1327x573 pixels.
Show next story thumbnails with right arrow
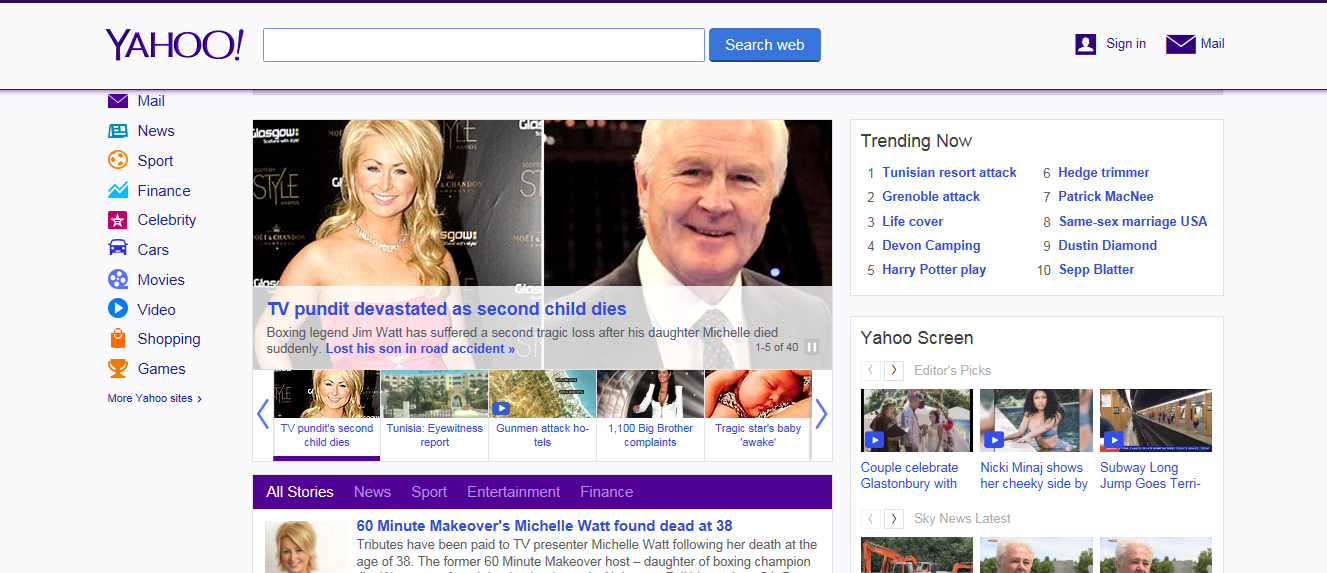pos(821,414)
